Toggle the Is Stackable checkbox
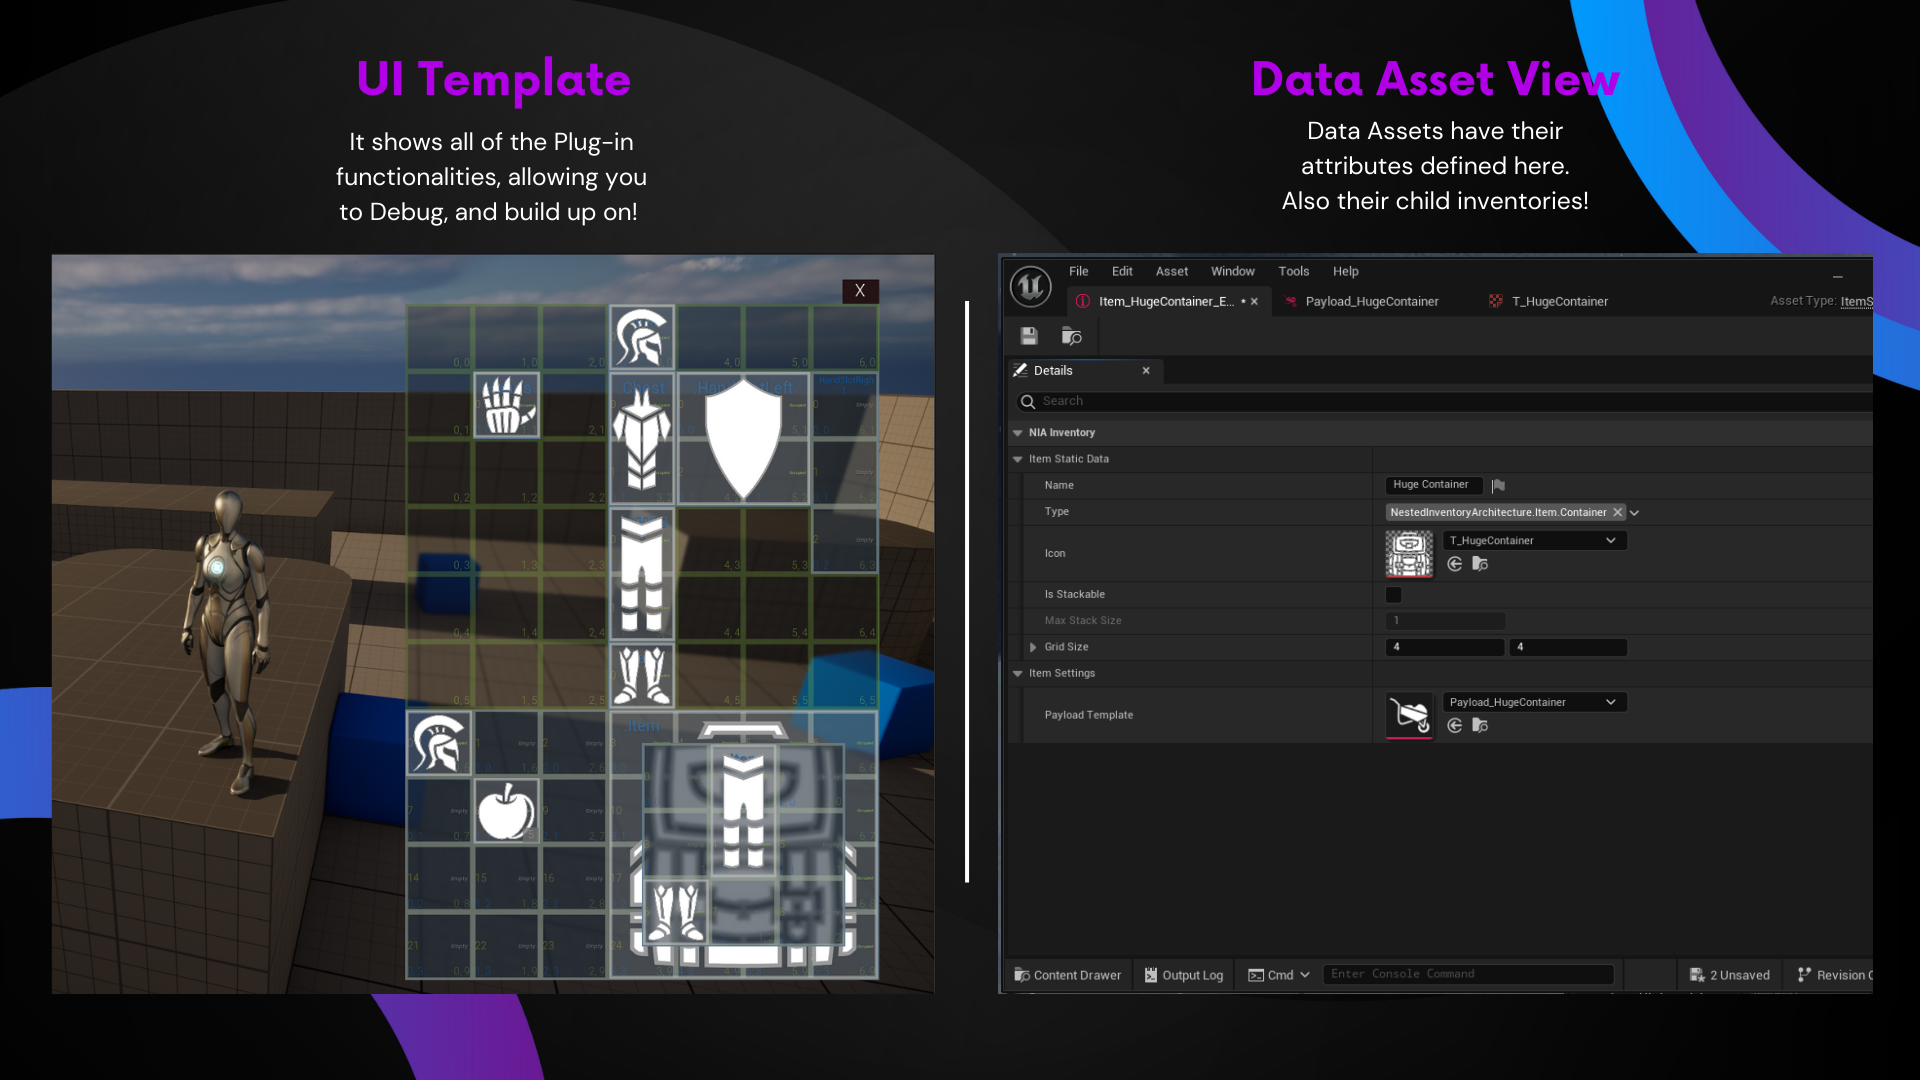 coord(1394,595)
